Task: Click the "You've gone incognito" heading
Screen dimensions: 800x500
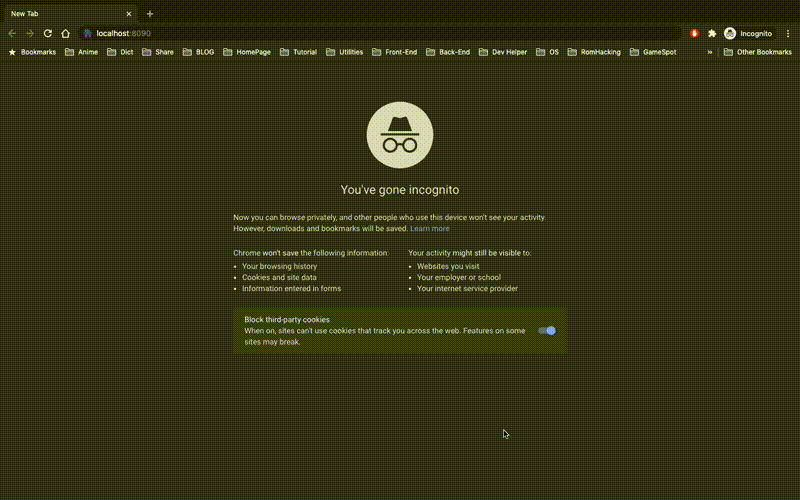Action: 399,190
